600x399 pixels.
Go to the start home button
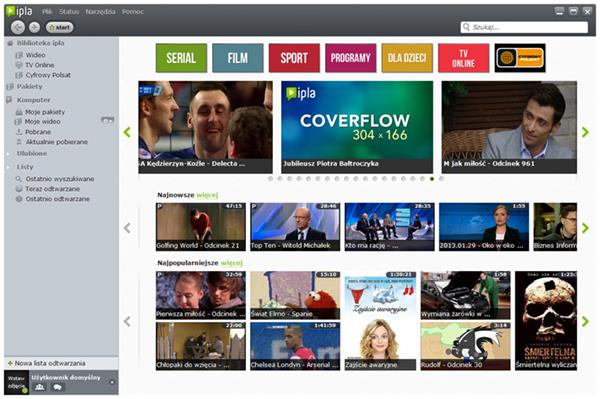pos(60,27)
